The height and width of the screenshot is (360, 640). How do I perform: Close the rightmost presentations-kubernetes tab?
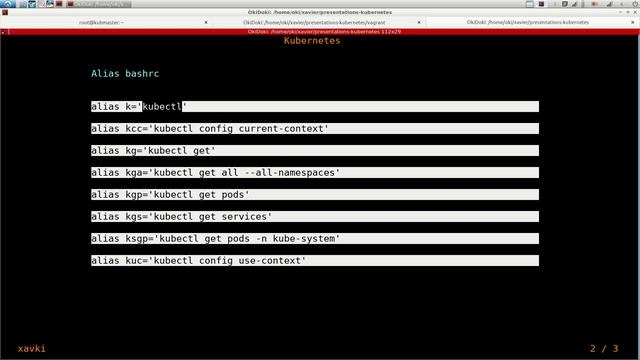[x=633, y=22]
